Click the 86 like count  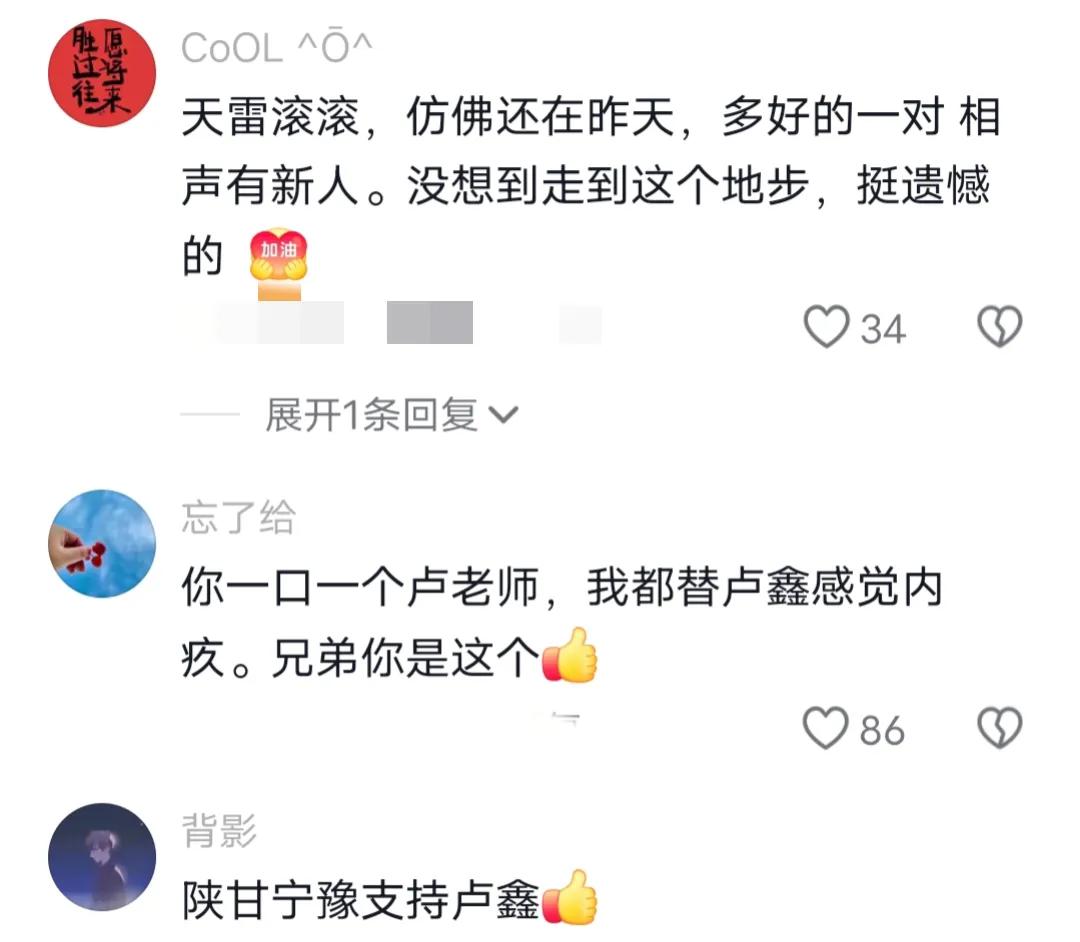(x=882, y=731)
